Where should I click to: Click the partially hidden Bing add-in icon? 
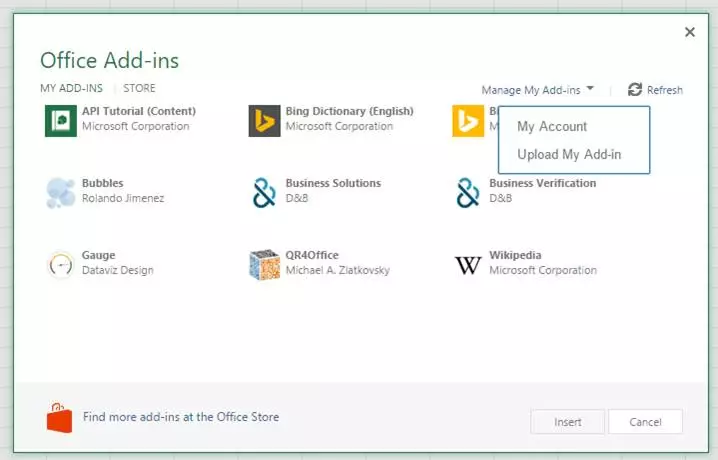468,120
